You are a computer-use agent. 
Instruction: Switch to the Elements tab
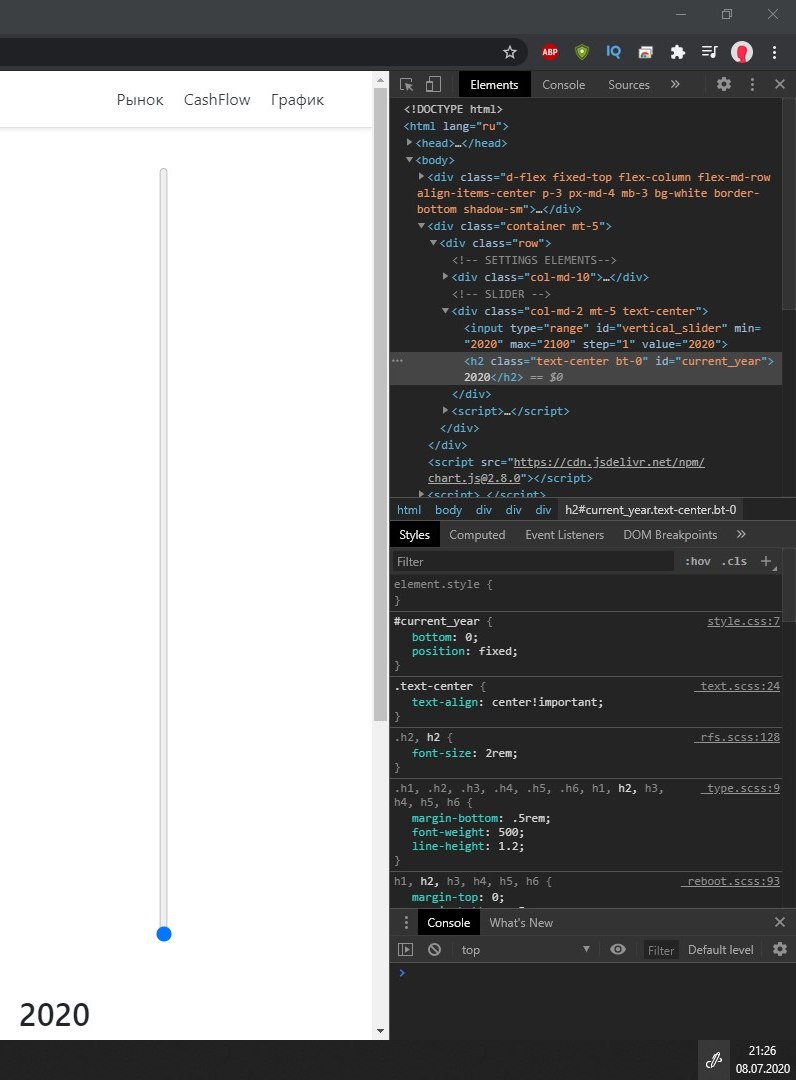click(x=494, y=84)
